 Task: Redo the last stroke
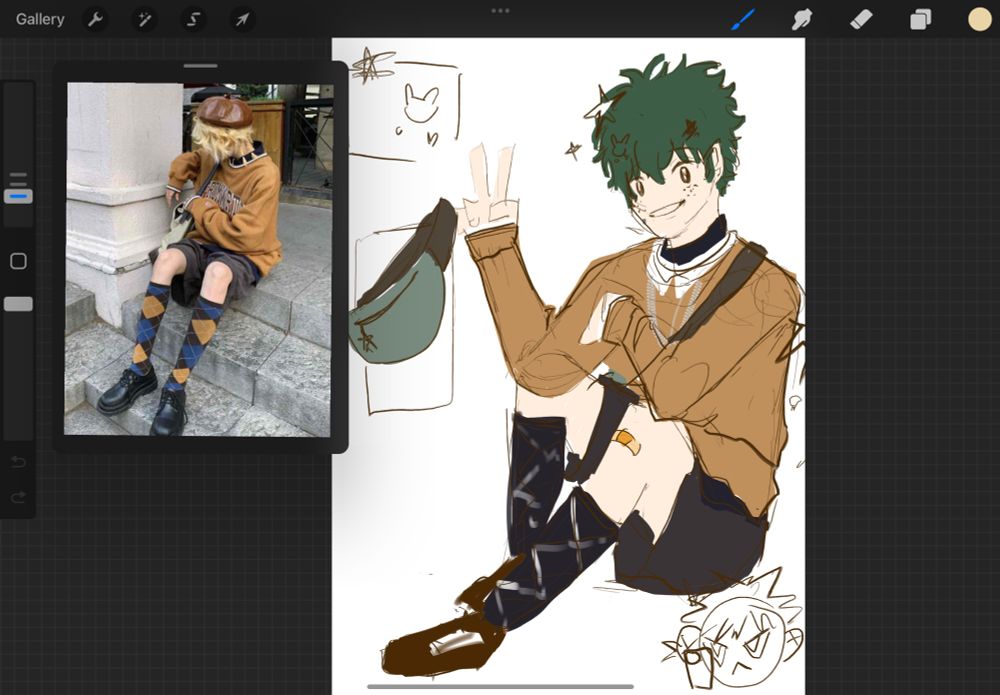coord(18,497)
